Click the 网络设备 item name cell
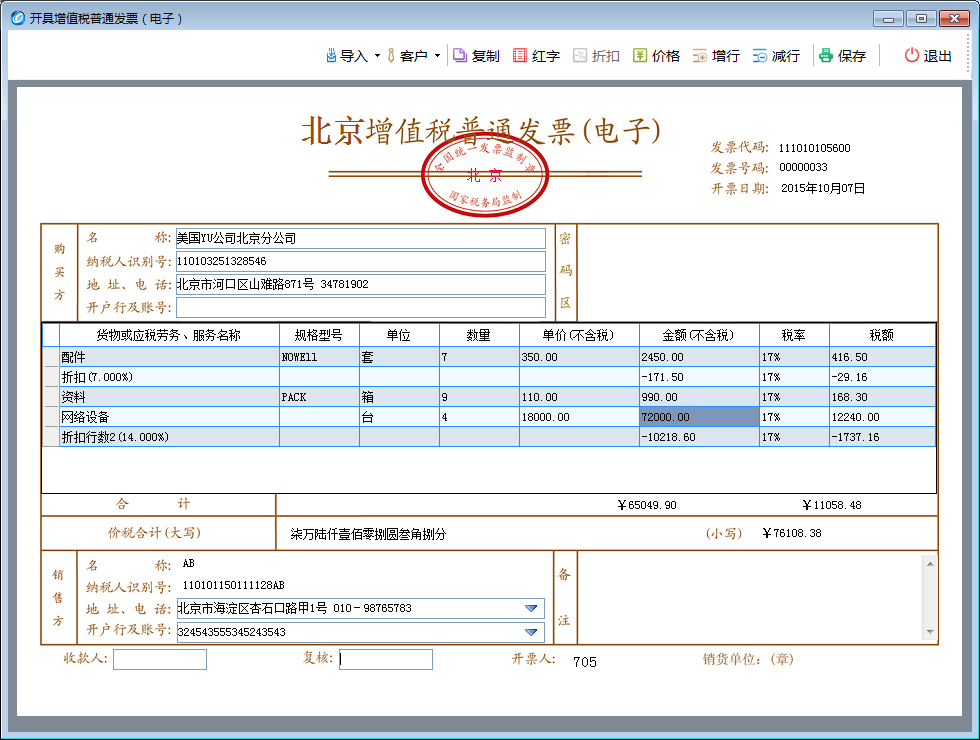Screen dimensions: 980x740 click(169, 417)
